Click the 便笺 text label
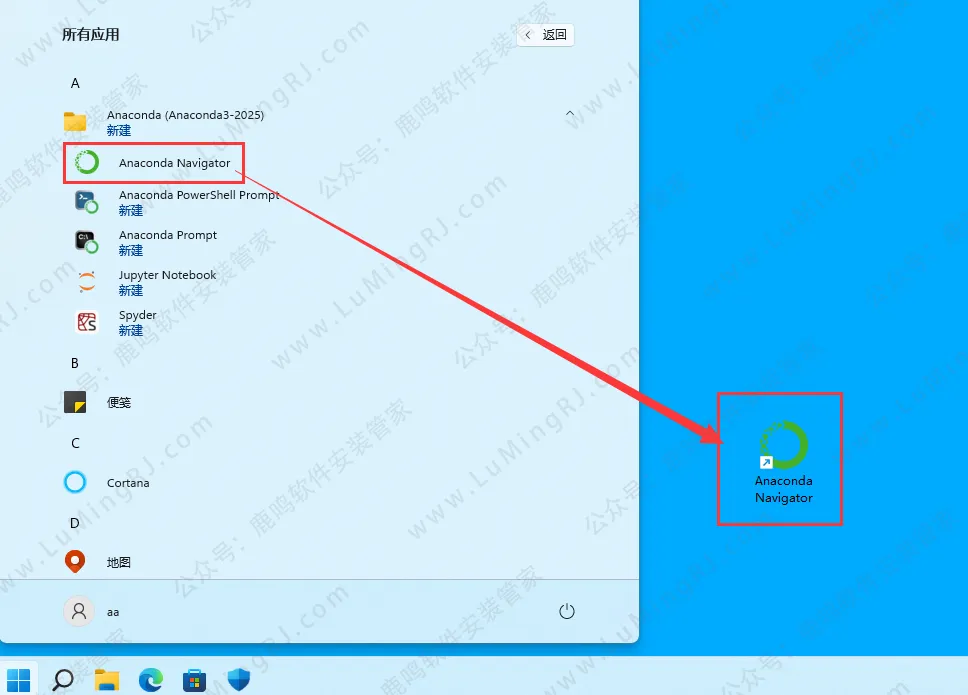The height and width of the screenshot is (695, 968). (119, 402)
